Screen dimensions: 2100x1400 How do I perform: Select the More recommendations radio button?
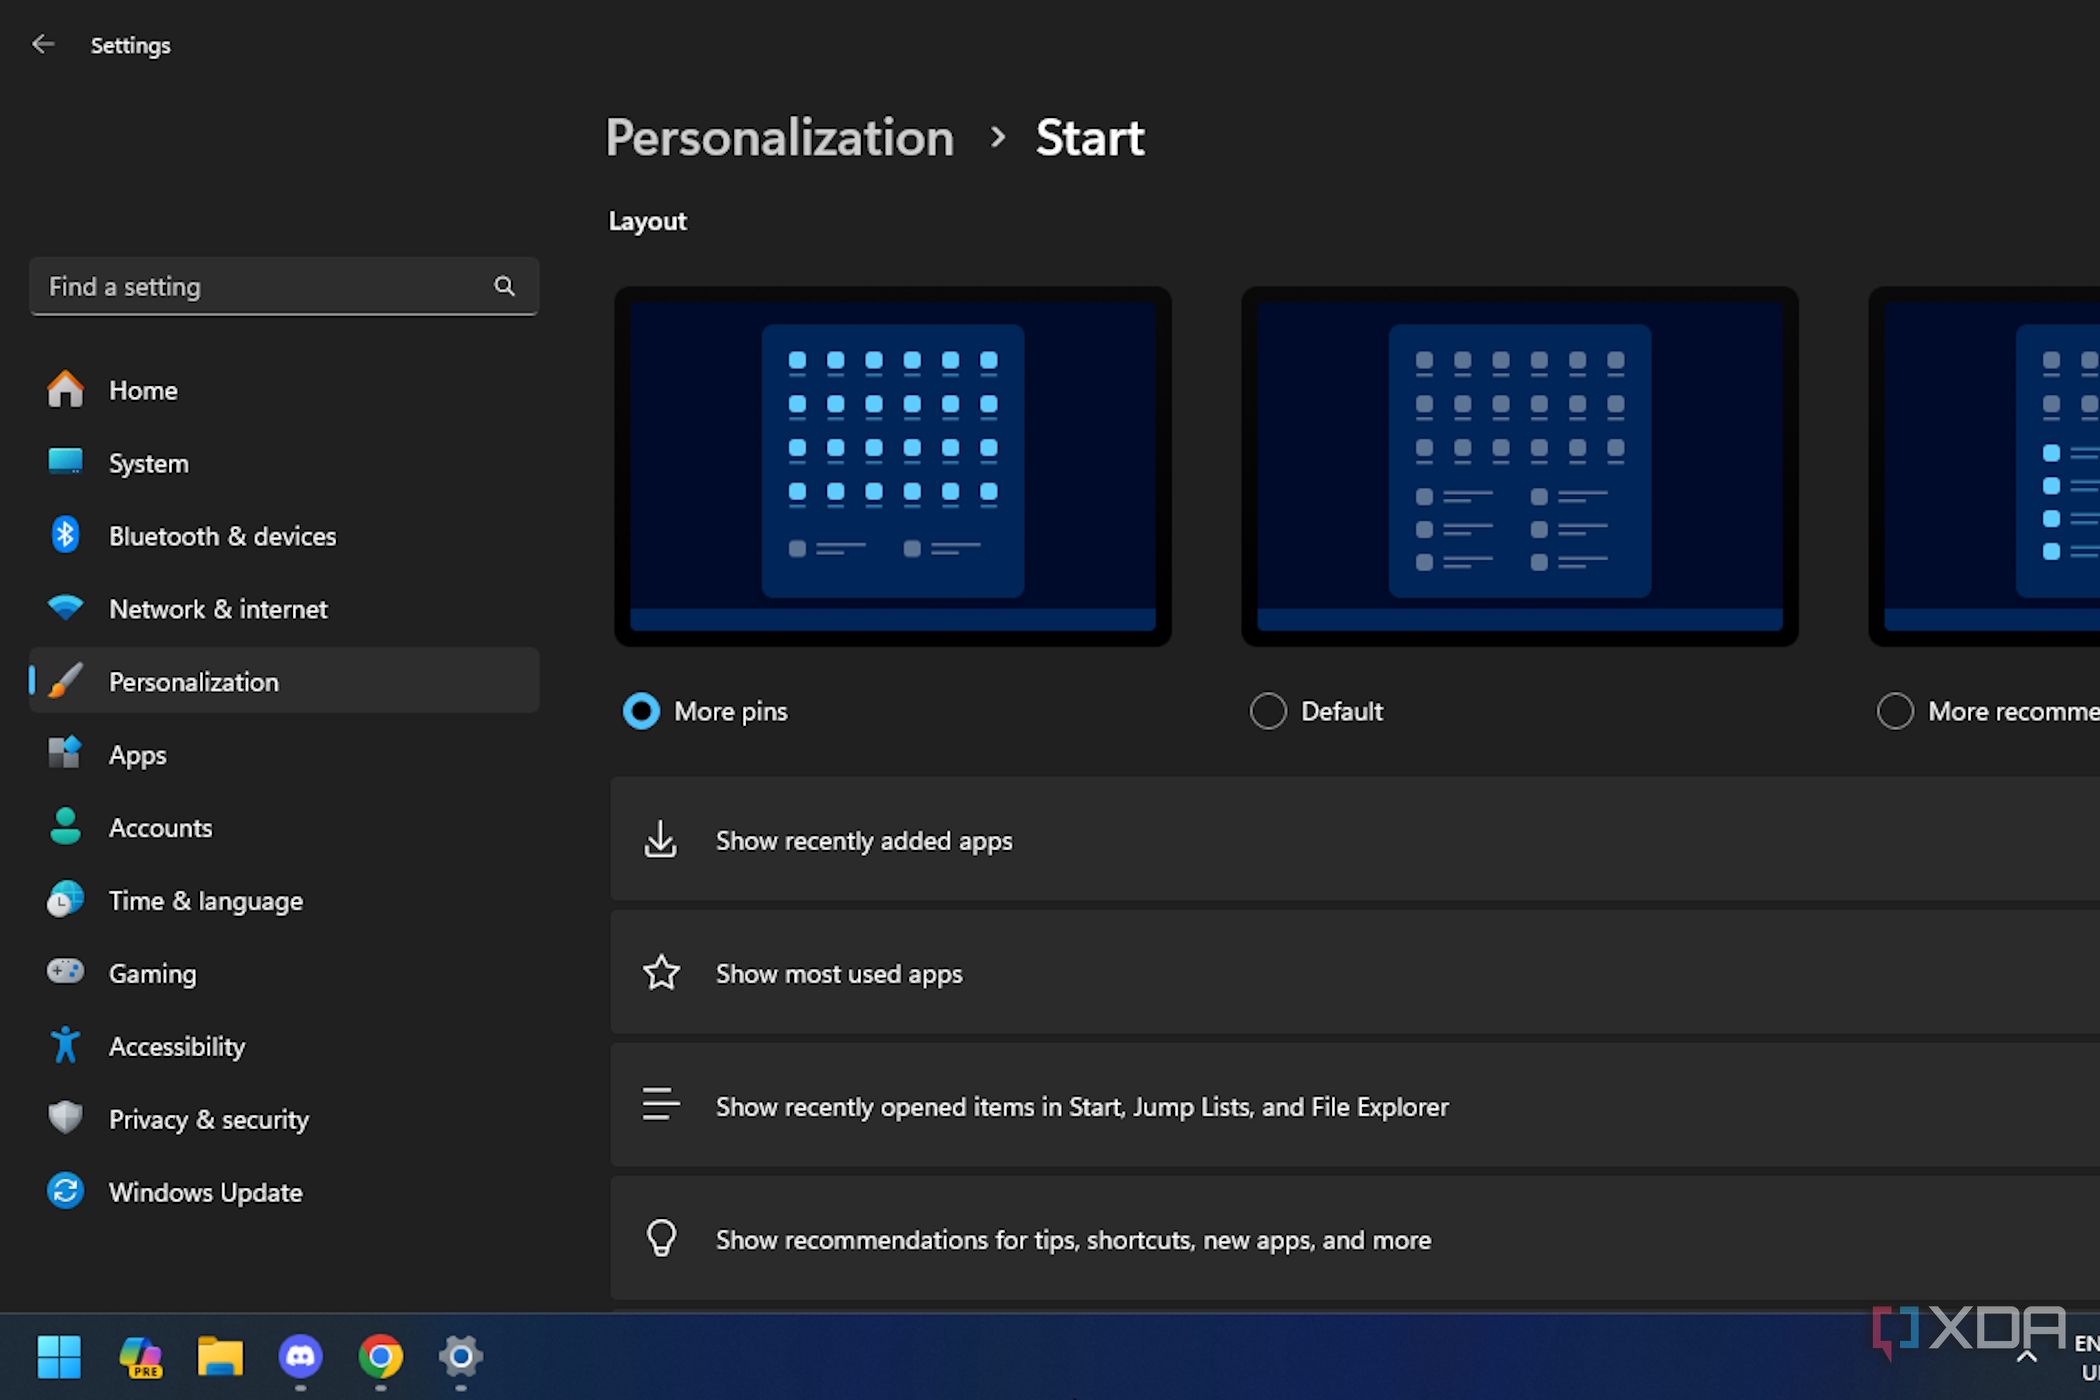pyautogui.click(x=1895, y=711)
